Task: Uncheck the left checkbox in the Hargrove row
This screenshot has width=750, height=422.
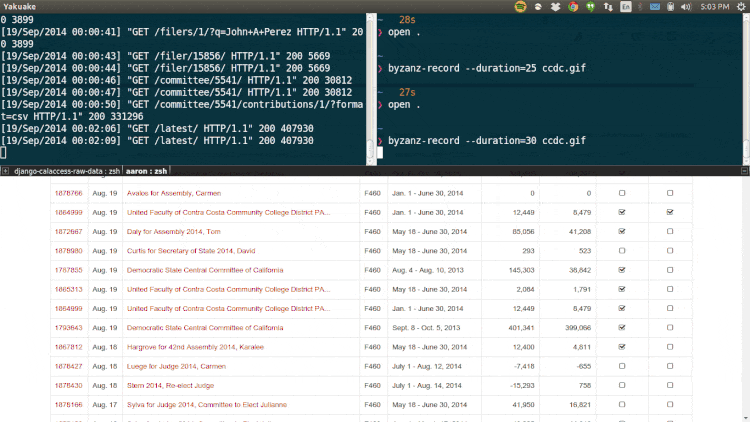Action: tap(622, 346)
